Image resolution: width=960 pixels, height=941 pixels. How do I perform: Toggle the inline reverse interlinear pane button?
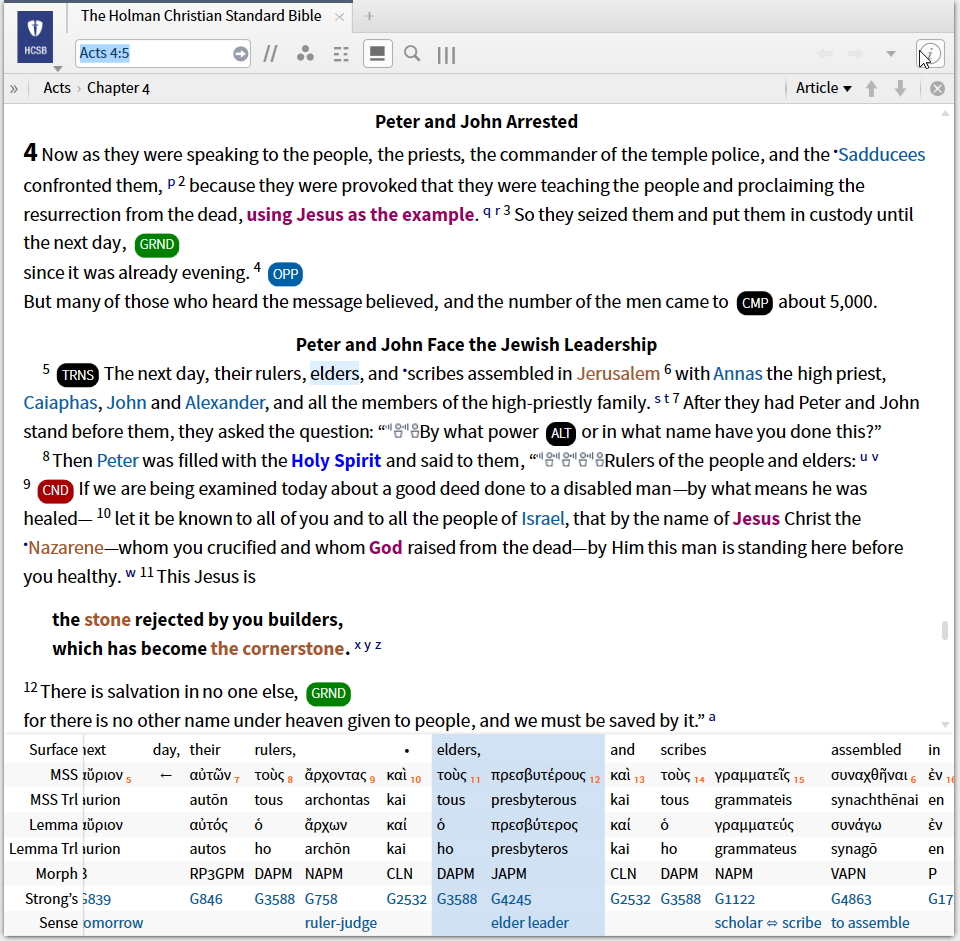click(378, 54)
